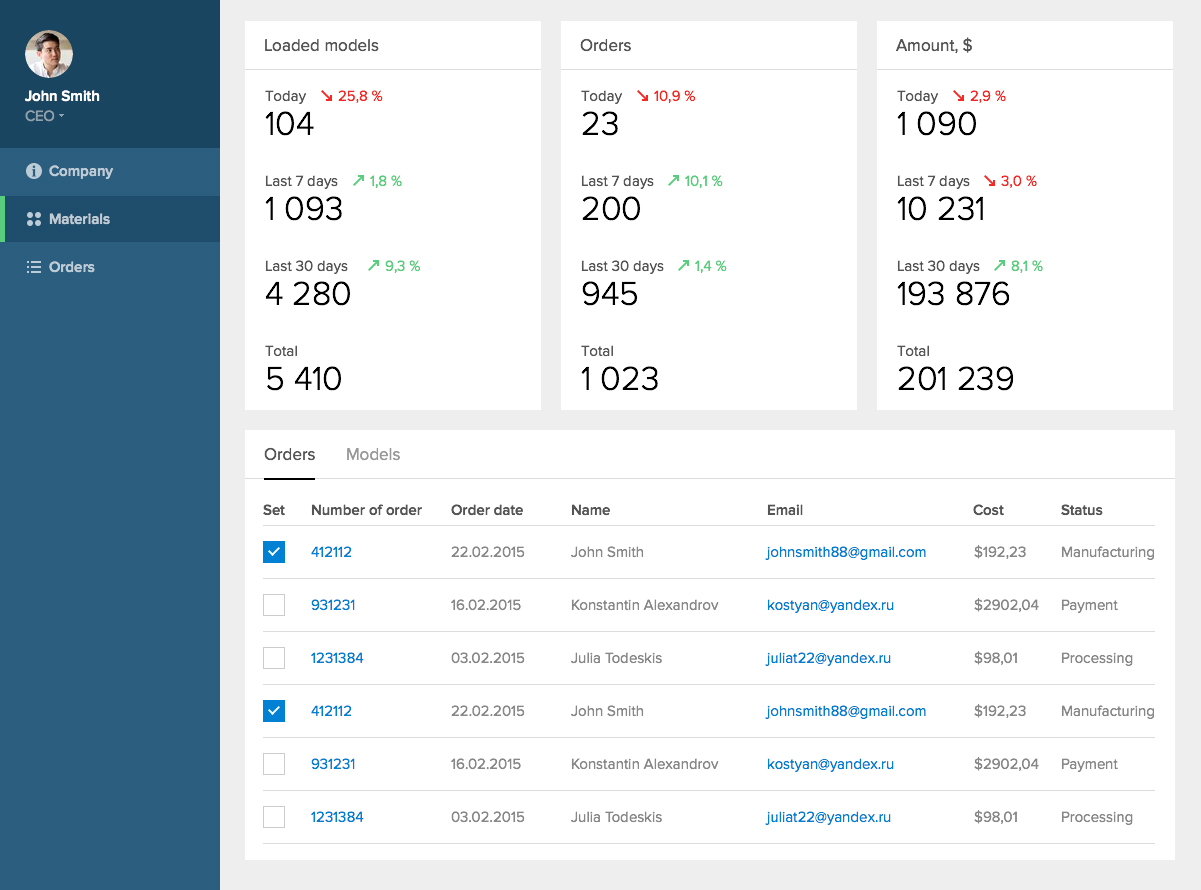Click the green up arrow beside 10,1 %
The image size is (1201, 890).
pyautogui.click(x=672, y=181)
